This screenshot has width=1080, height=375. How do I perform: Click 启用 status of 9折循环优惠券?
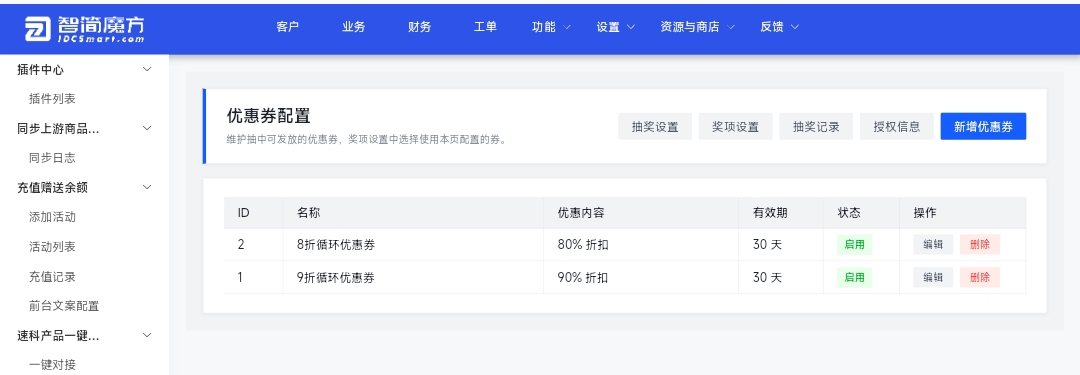pos(854,277)
